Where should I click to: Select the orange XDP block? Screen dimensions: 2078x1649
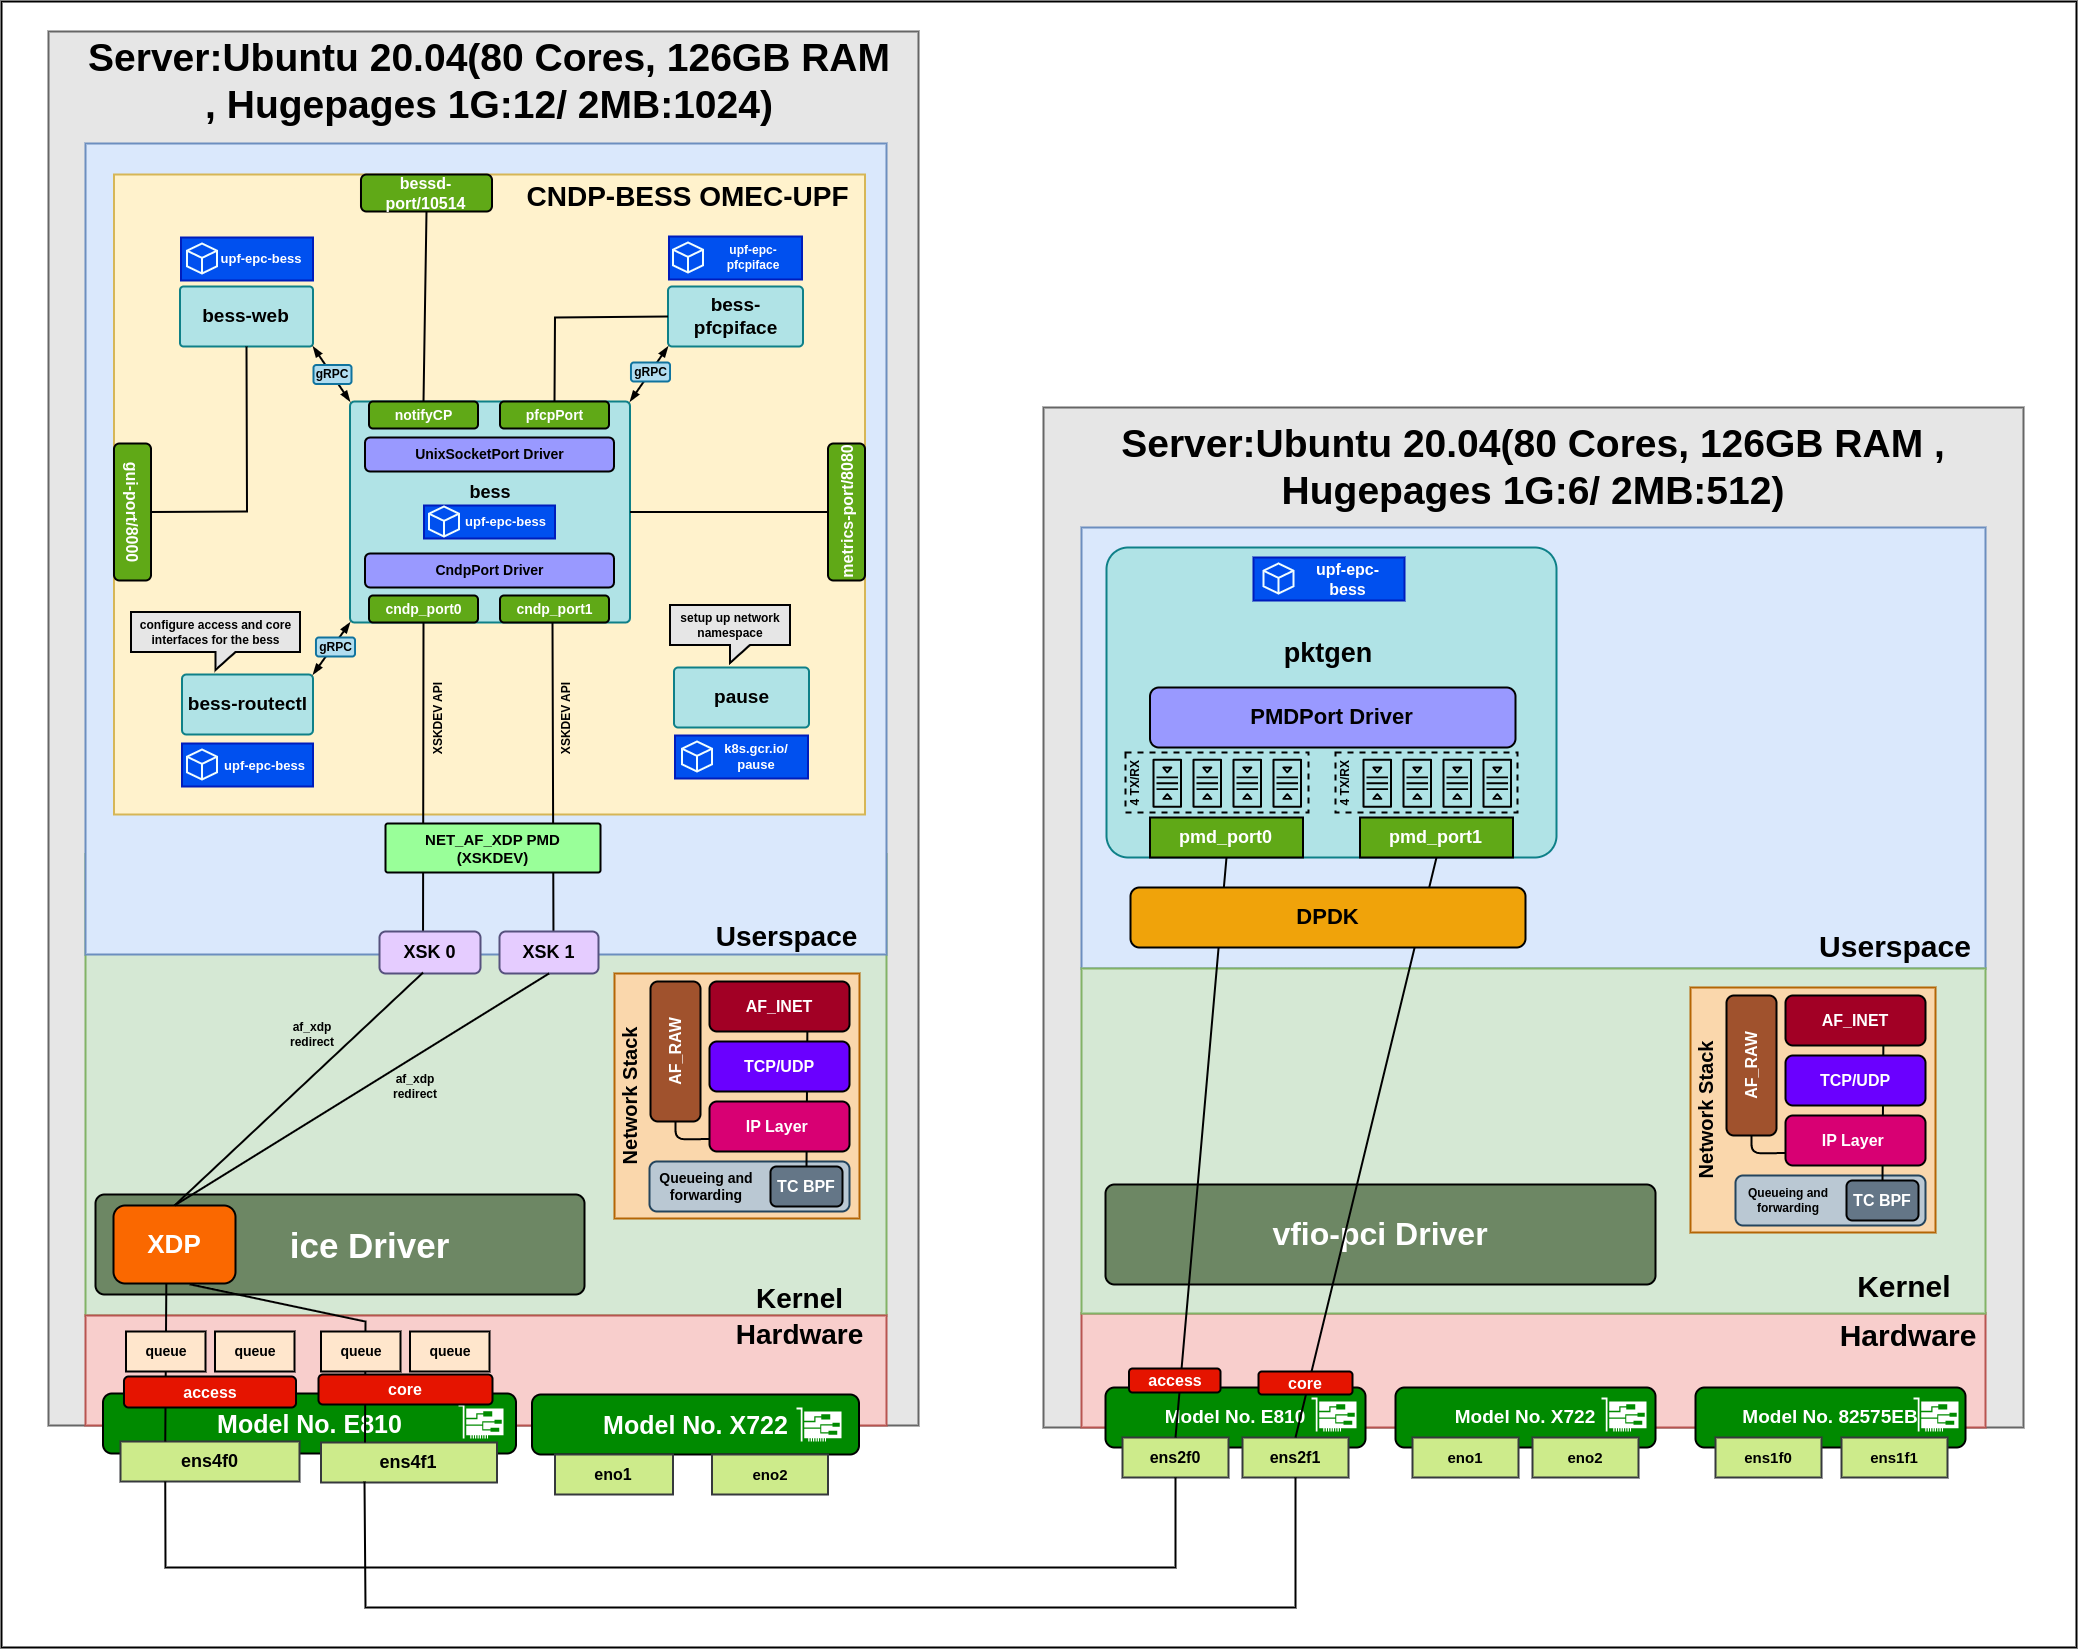pyautogui.click(x=175, y=1244)
